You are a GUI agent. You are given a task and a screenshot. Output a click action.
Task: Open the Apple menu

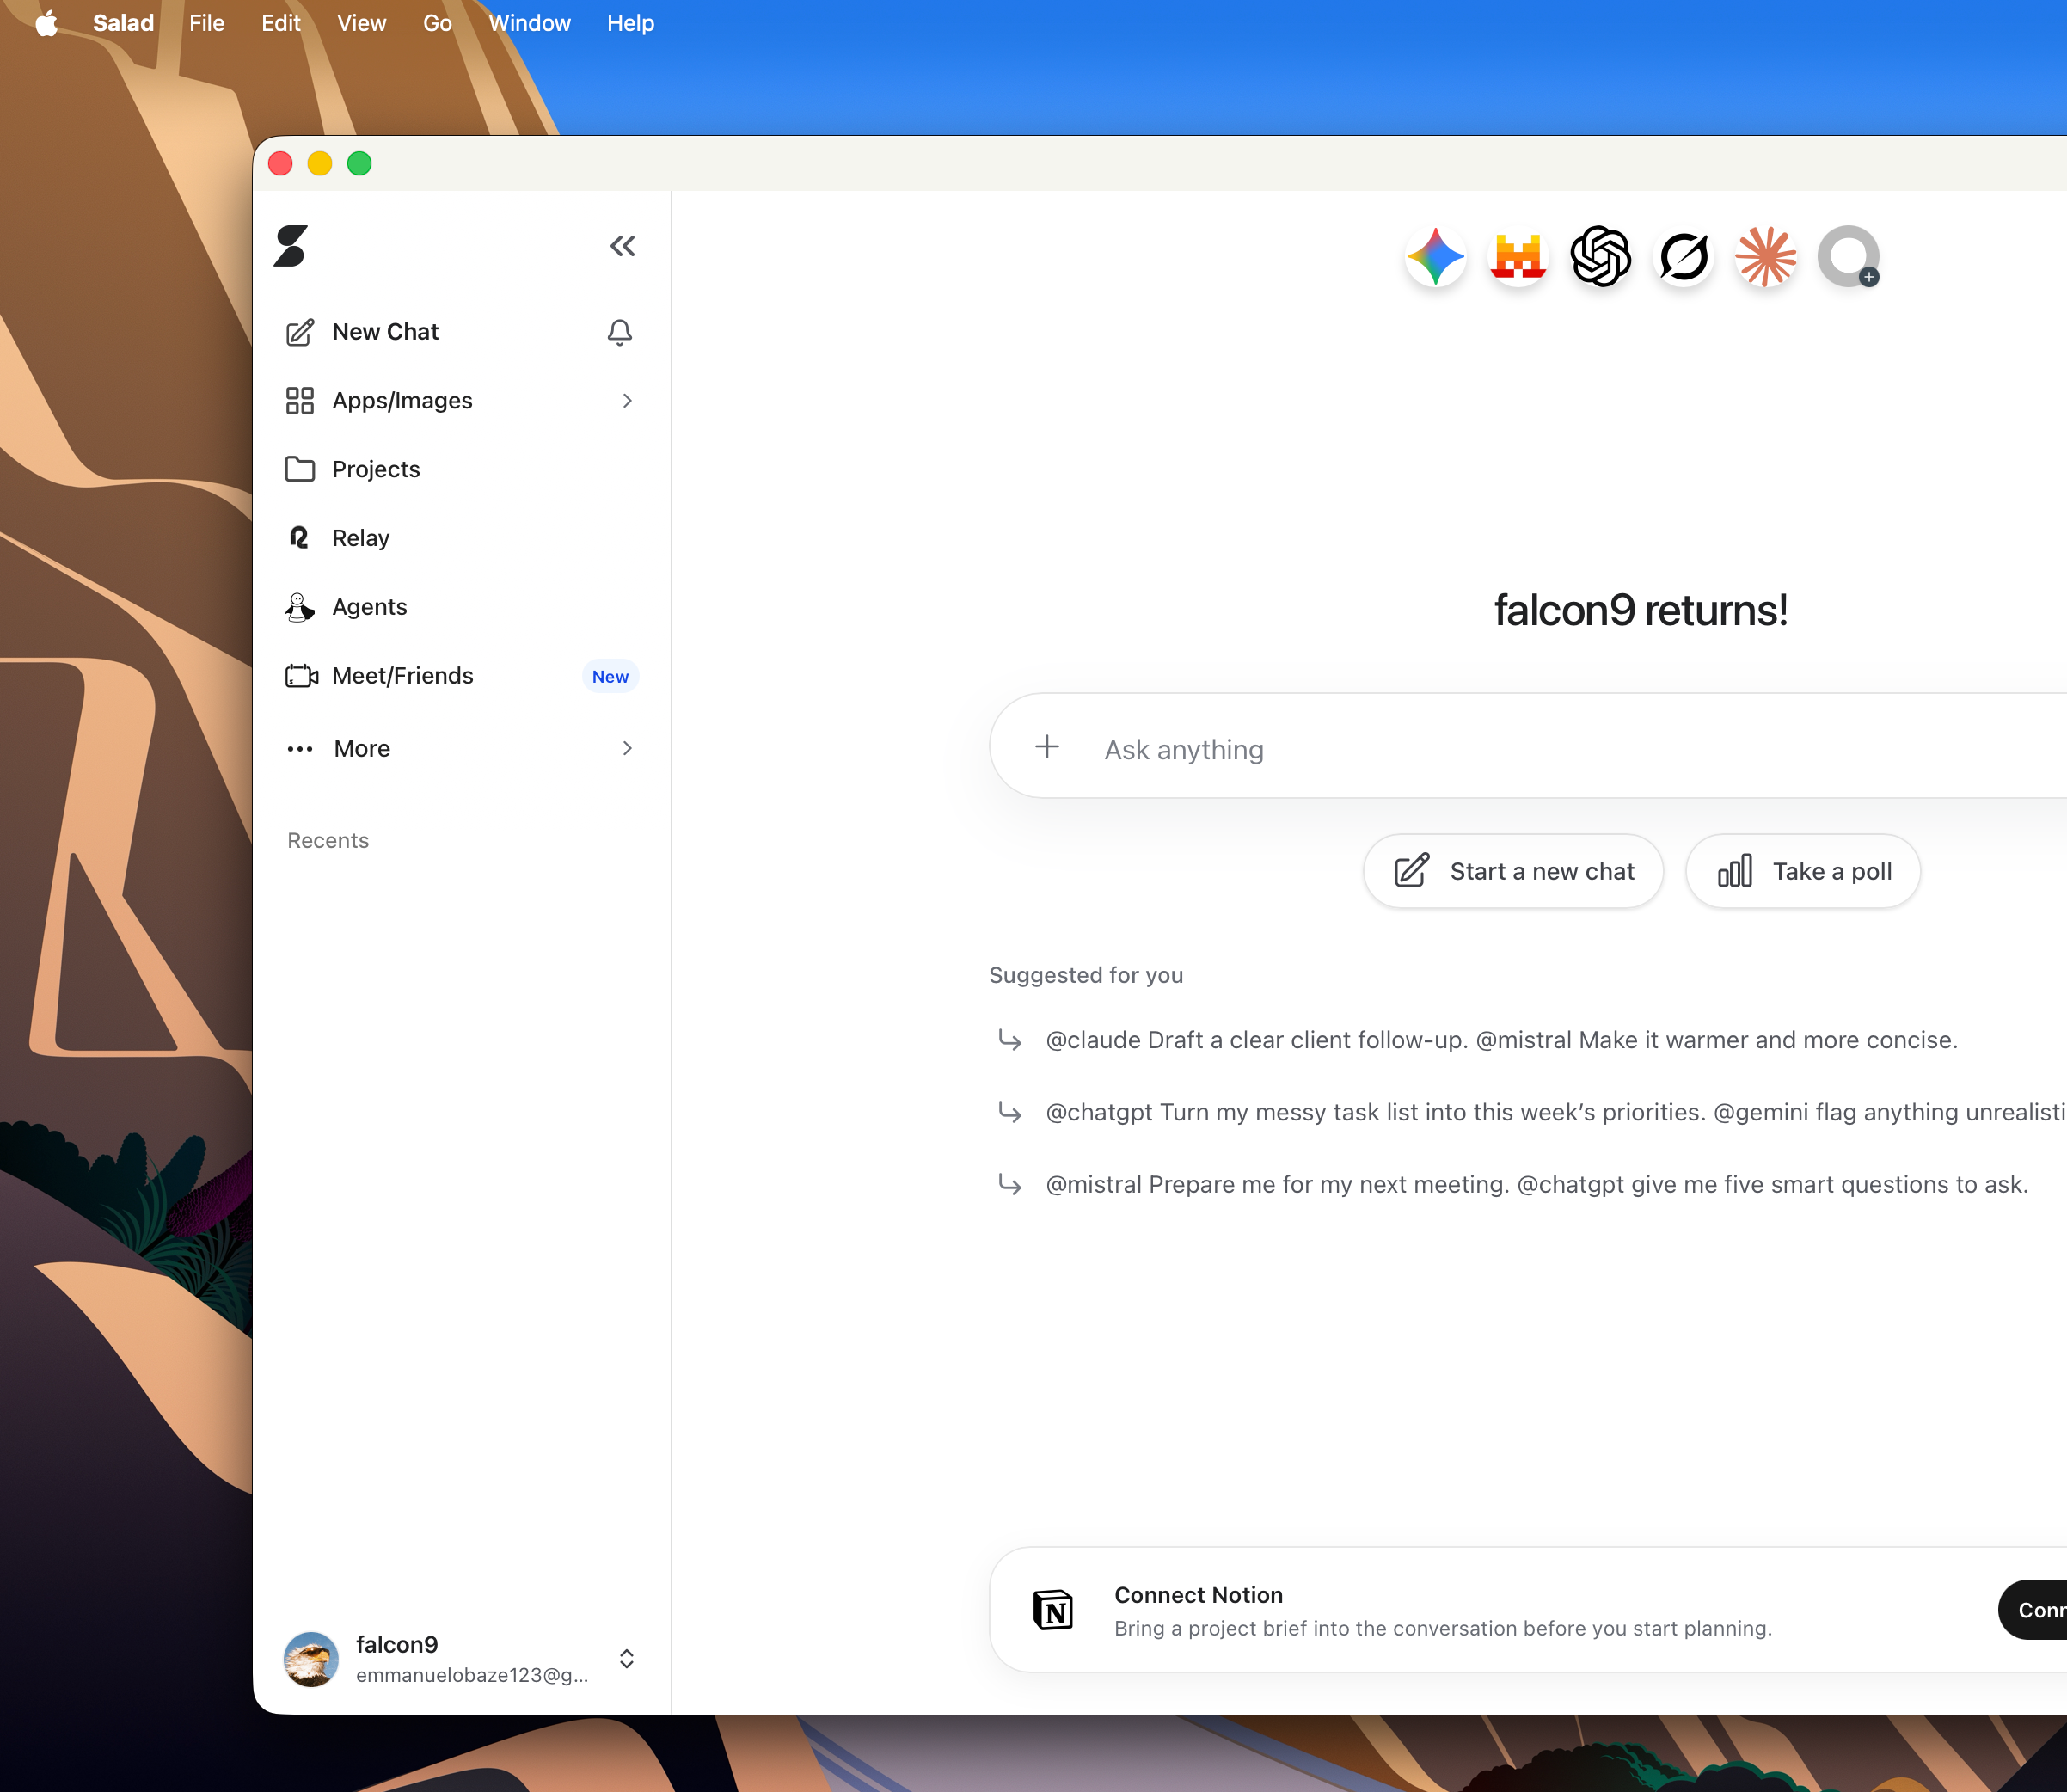point(46,23)
